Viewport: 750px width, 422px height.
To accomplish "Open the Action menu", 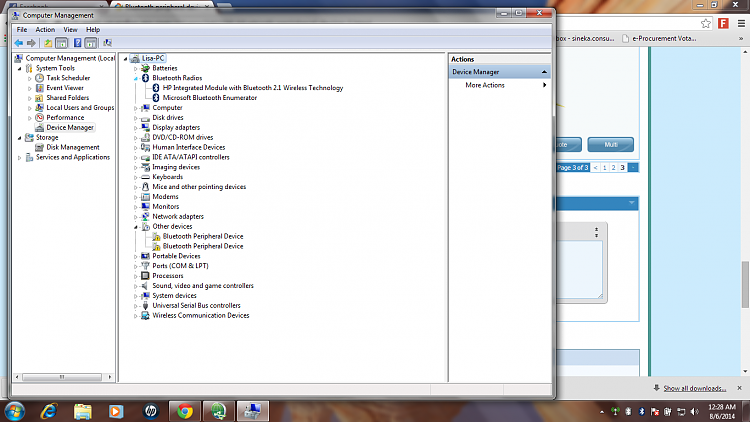I will coord(45,30).
